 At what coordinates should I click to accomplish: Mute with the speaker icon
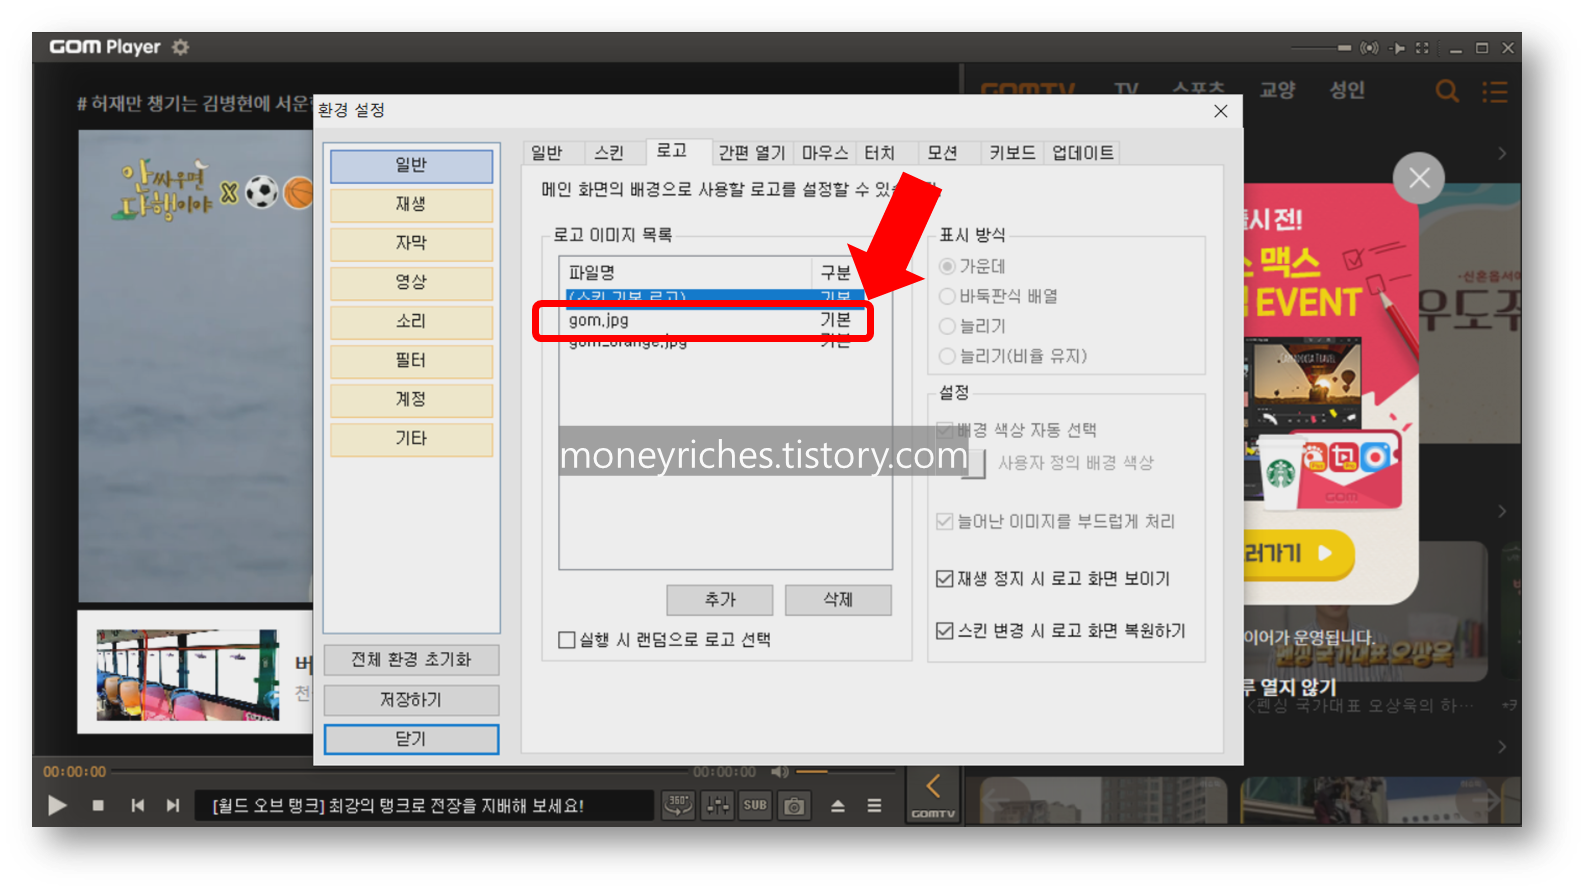[780, 772]
